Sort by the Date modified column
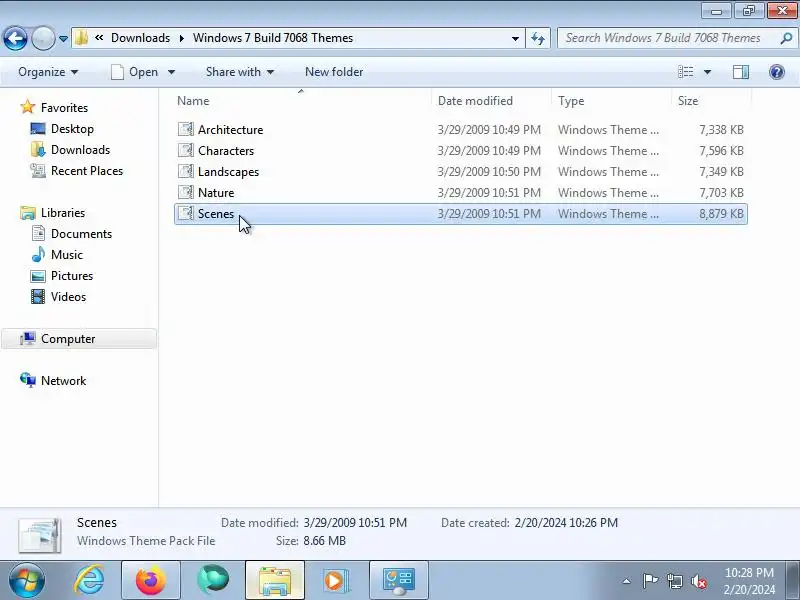Screen dimensions: 800x600 [x=491, y=101]
